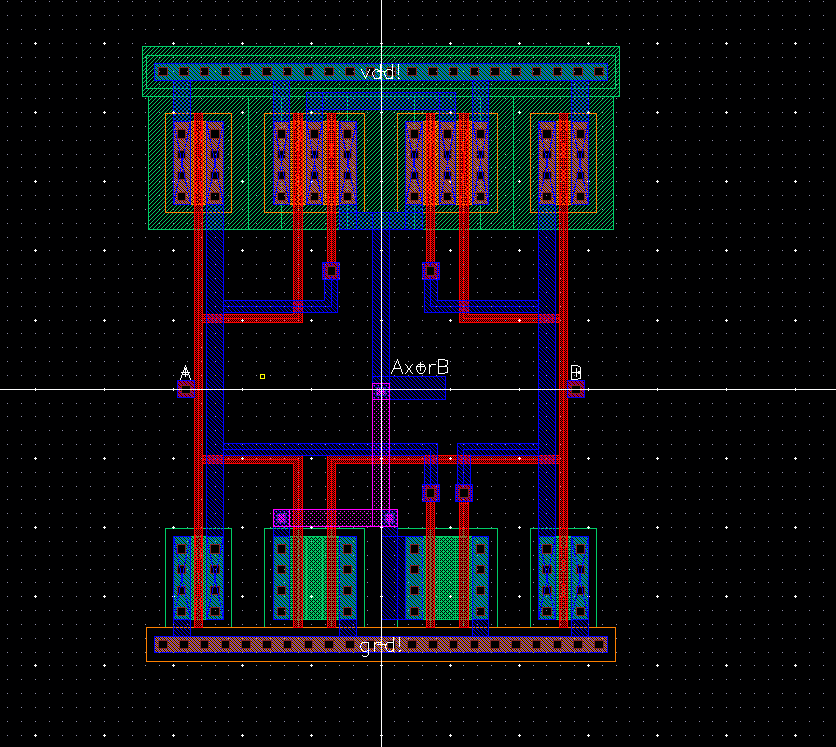
Task: Select the vdd! label on the top rail
Action: 381,72
